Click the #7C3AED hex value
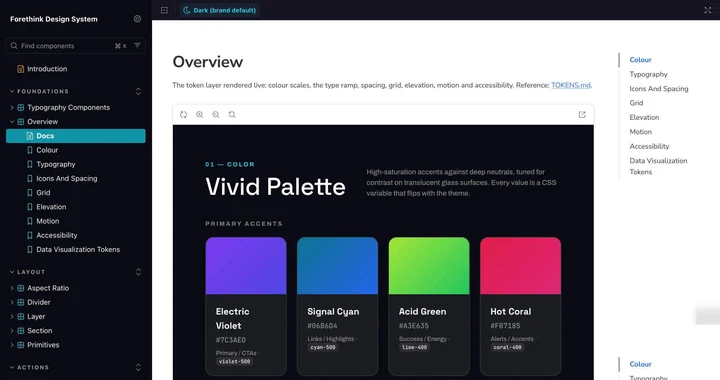 click(231, 340)
